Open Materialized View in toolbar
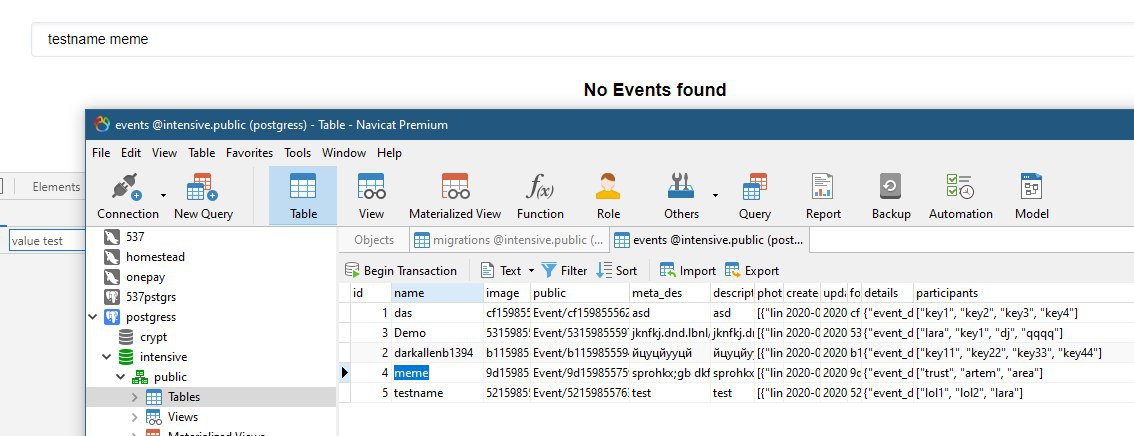 click(x=455, y=195)
